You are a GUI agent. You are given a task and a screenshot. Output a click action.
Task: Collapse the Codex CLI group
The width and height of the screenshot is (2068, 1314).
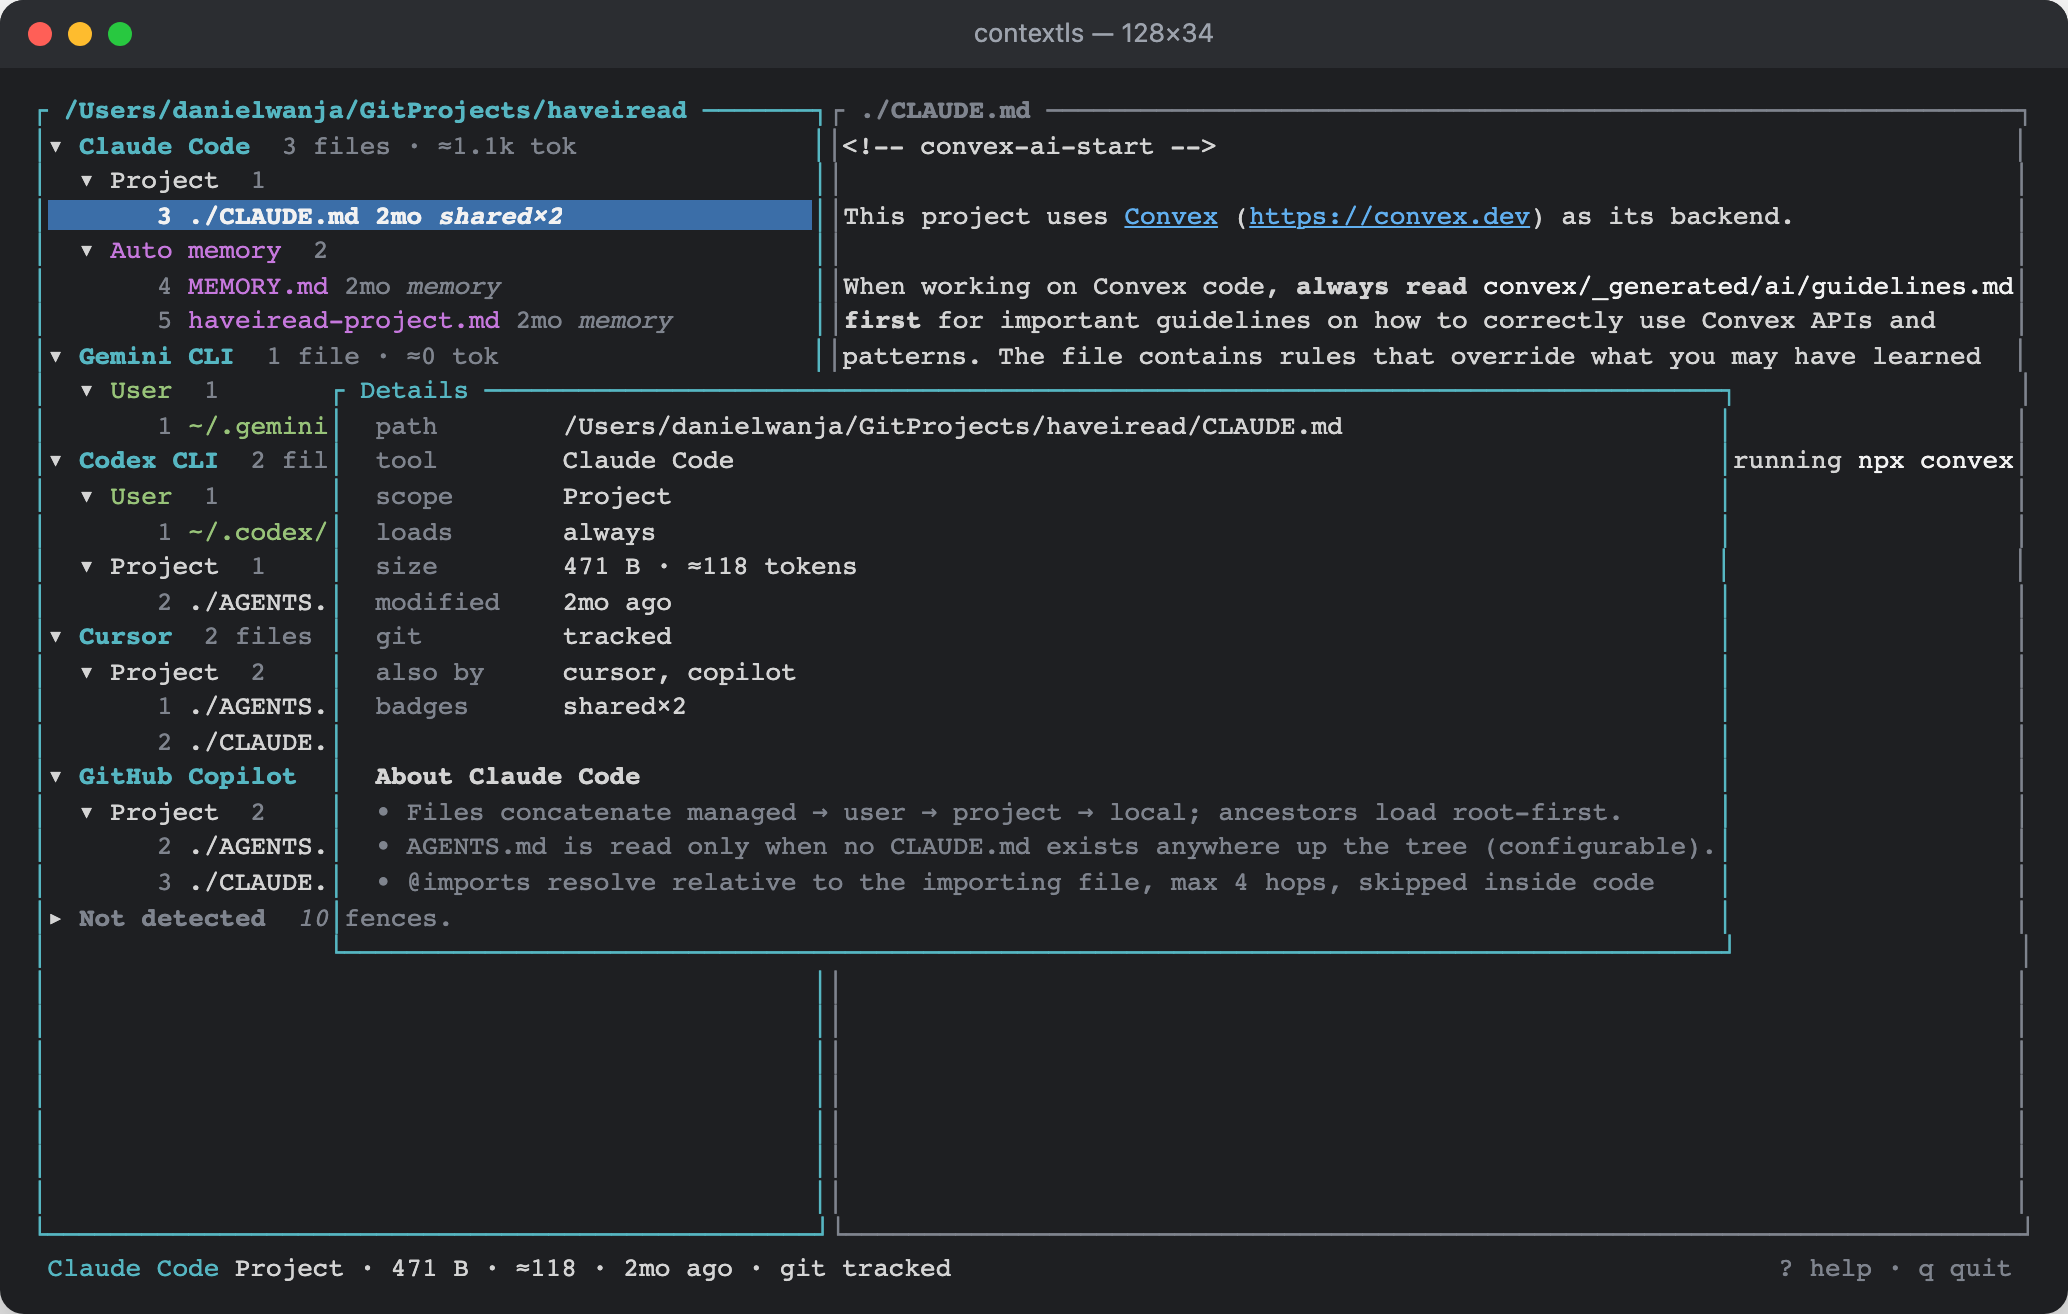(56, 461)
